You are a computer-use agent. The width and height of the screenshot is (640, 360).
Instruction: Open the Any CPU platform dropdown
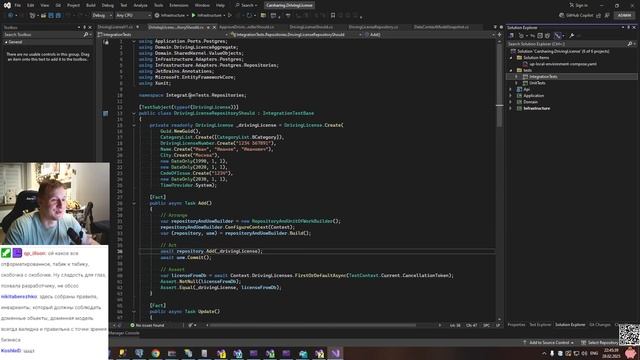[133, 15]
